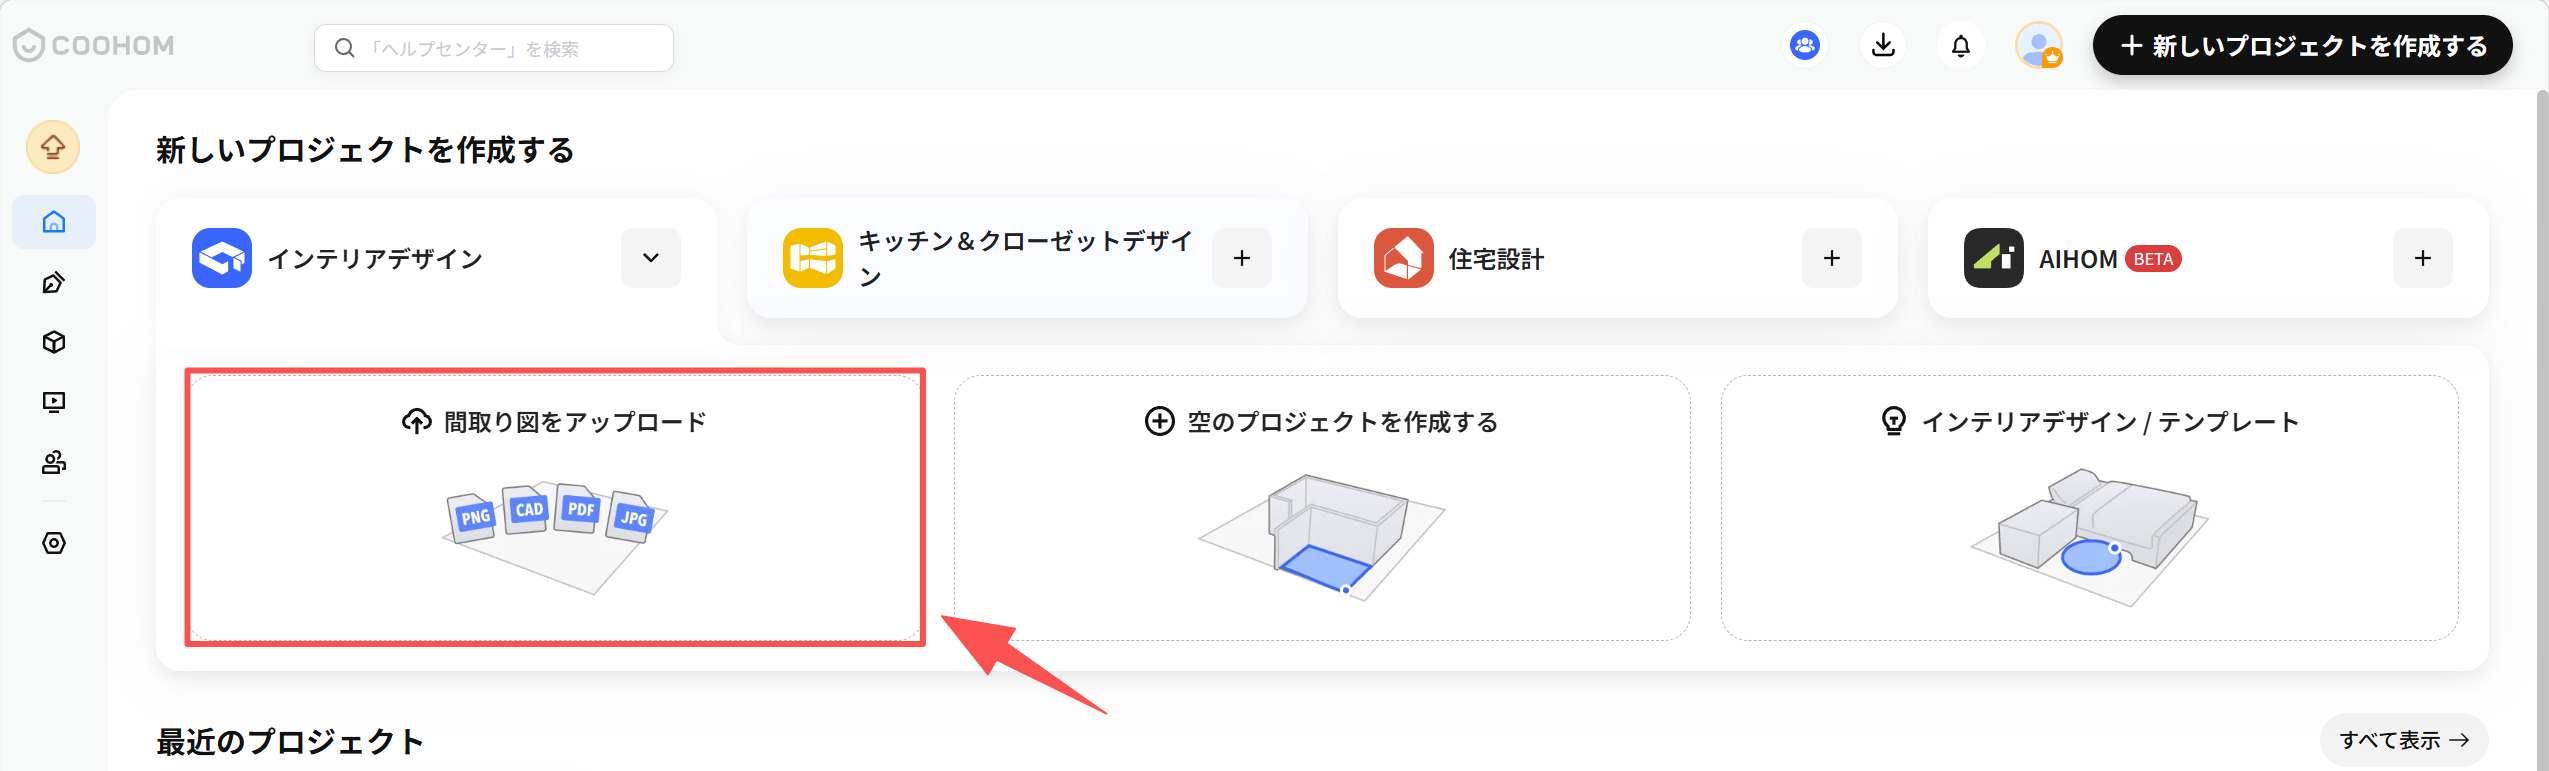Open the presentation play icon in sidebar
Screen dimensions: 2549x771
[x=54, y=402]
